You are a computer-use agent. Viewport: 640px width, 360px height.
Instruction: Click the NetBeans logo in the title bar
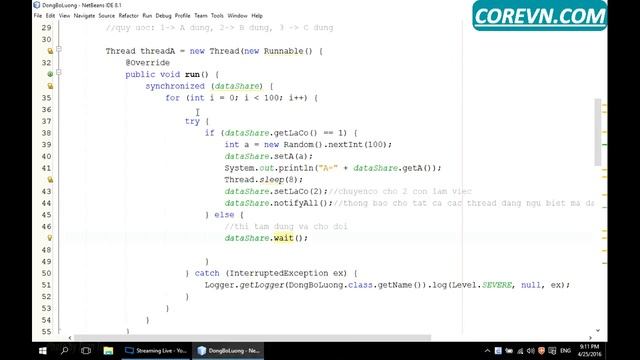37,5
